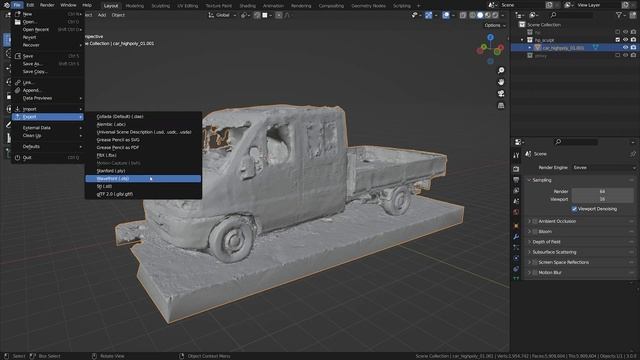The height and width of the screenshot is (360, 640).
Task: Open outliner editor type icon
Action: click(520, 15)
